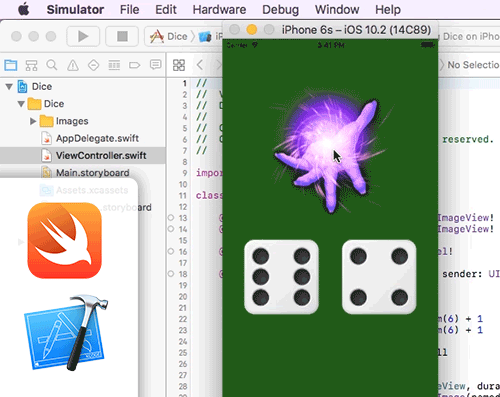
Task: Click the word 'reserved.' in code
Action: (468, 139)
